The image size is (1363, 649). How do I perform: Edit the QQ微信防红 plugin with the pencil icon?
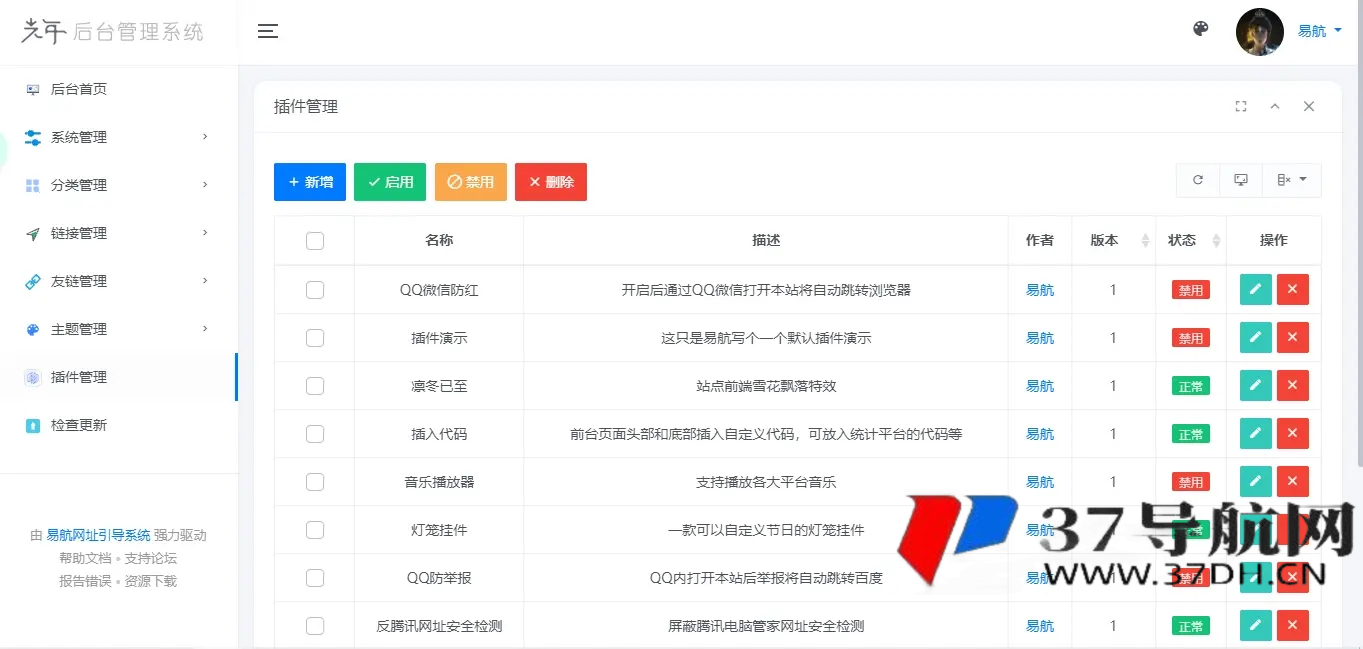(x=1255, y=289)
